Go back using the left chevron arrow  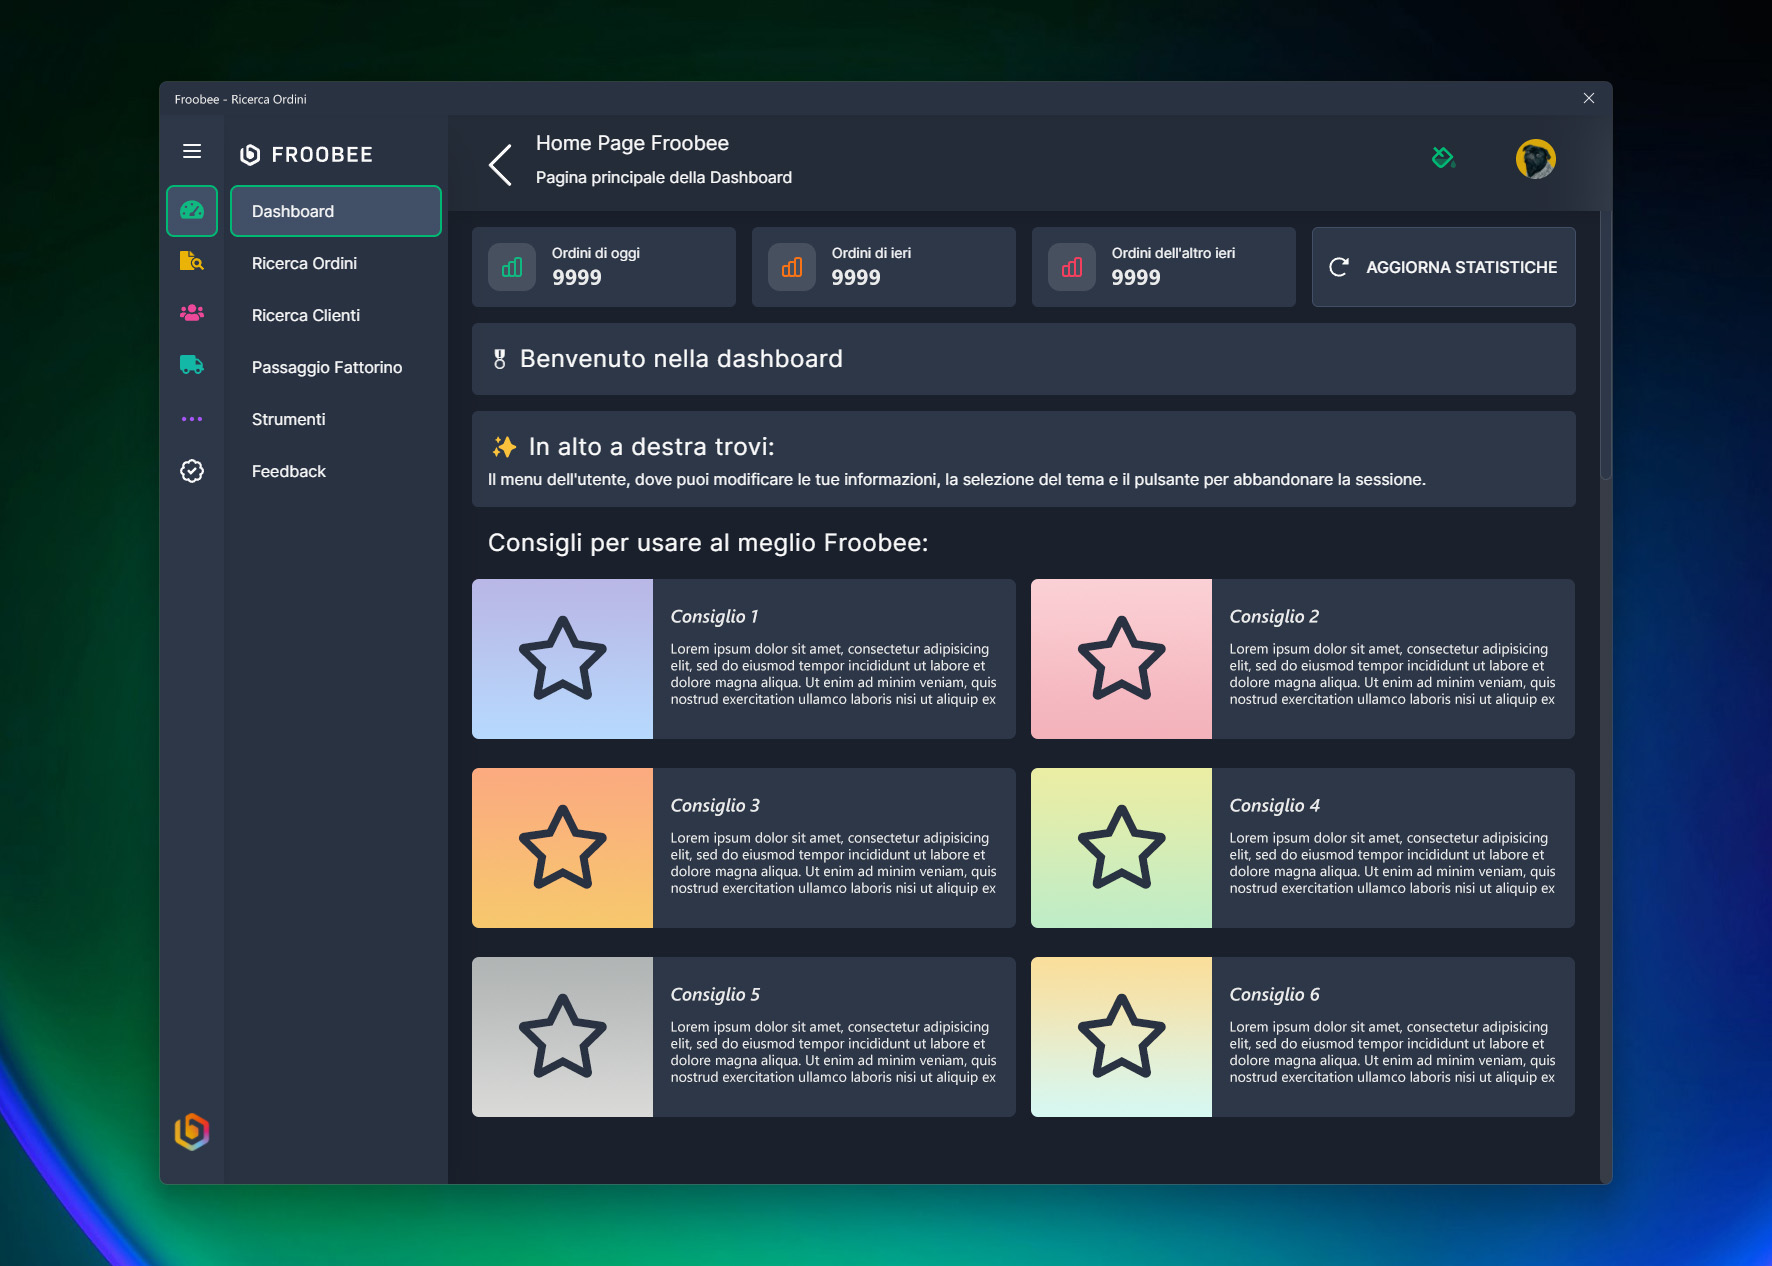(x=501, y=165)
